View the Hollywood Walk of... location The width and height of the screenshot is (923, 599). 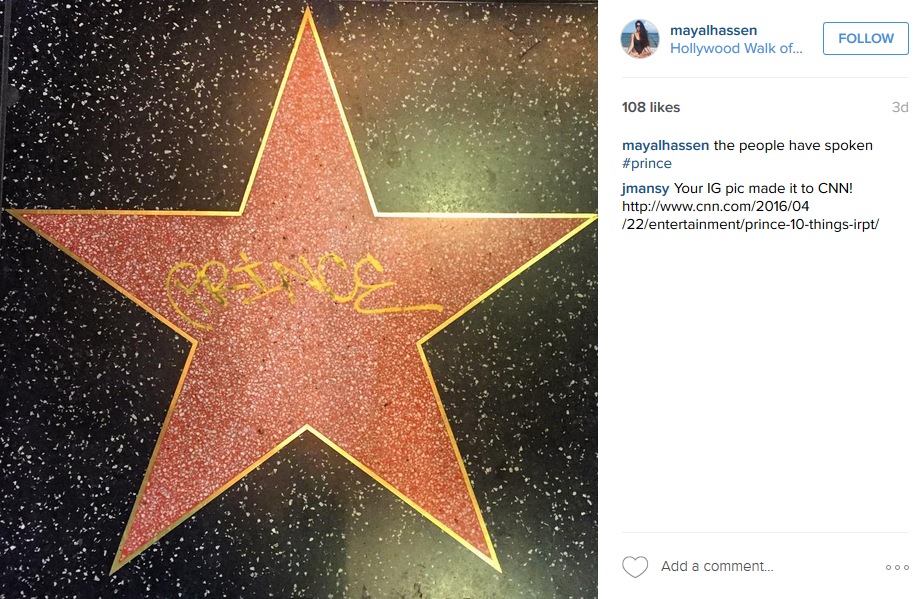[736, 48]
